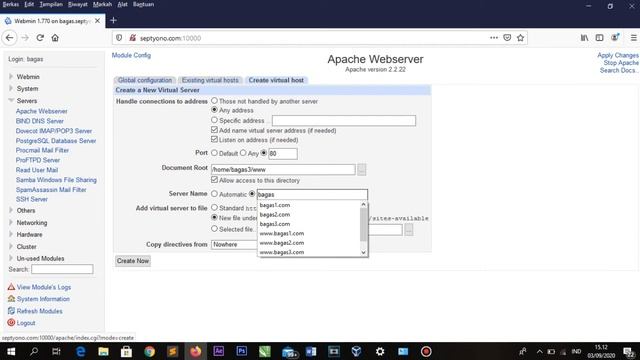Open Sublime Text from taskbar
The width and height of the screenshot is (640, 360).
173,351
